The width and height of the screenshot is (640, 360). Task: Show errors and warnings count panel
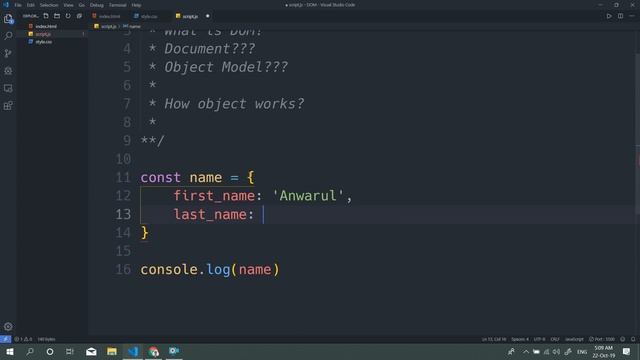point(23,339)
